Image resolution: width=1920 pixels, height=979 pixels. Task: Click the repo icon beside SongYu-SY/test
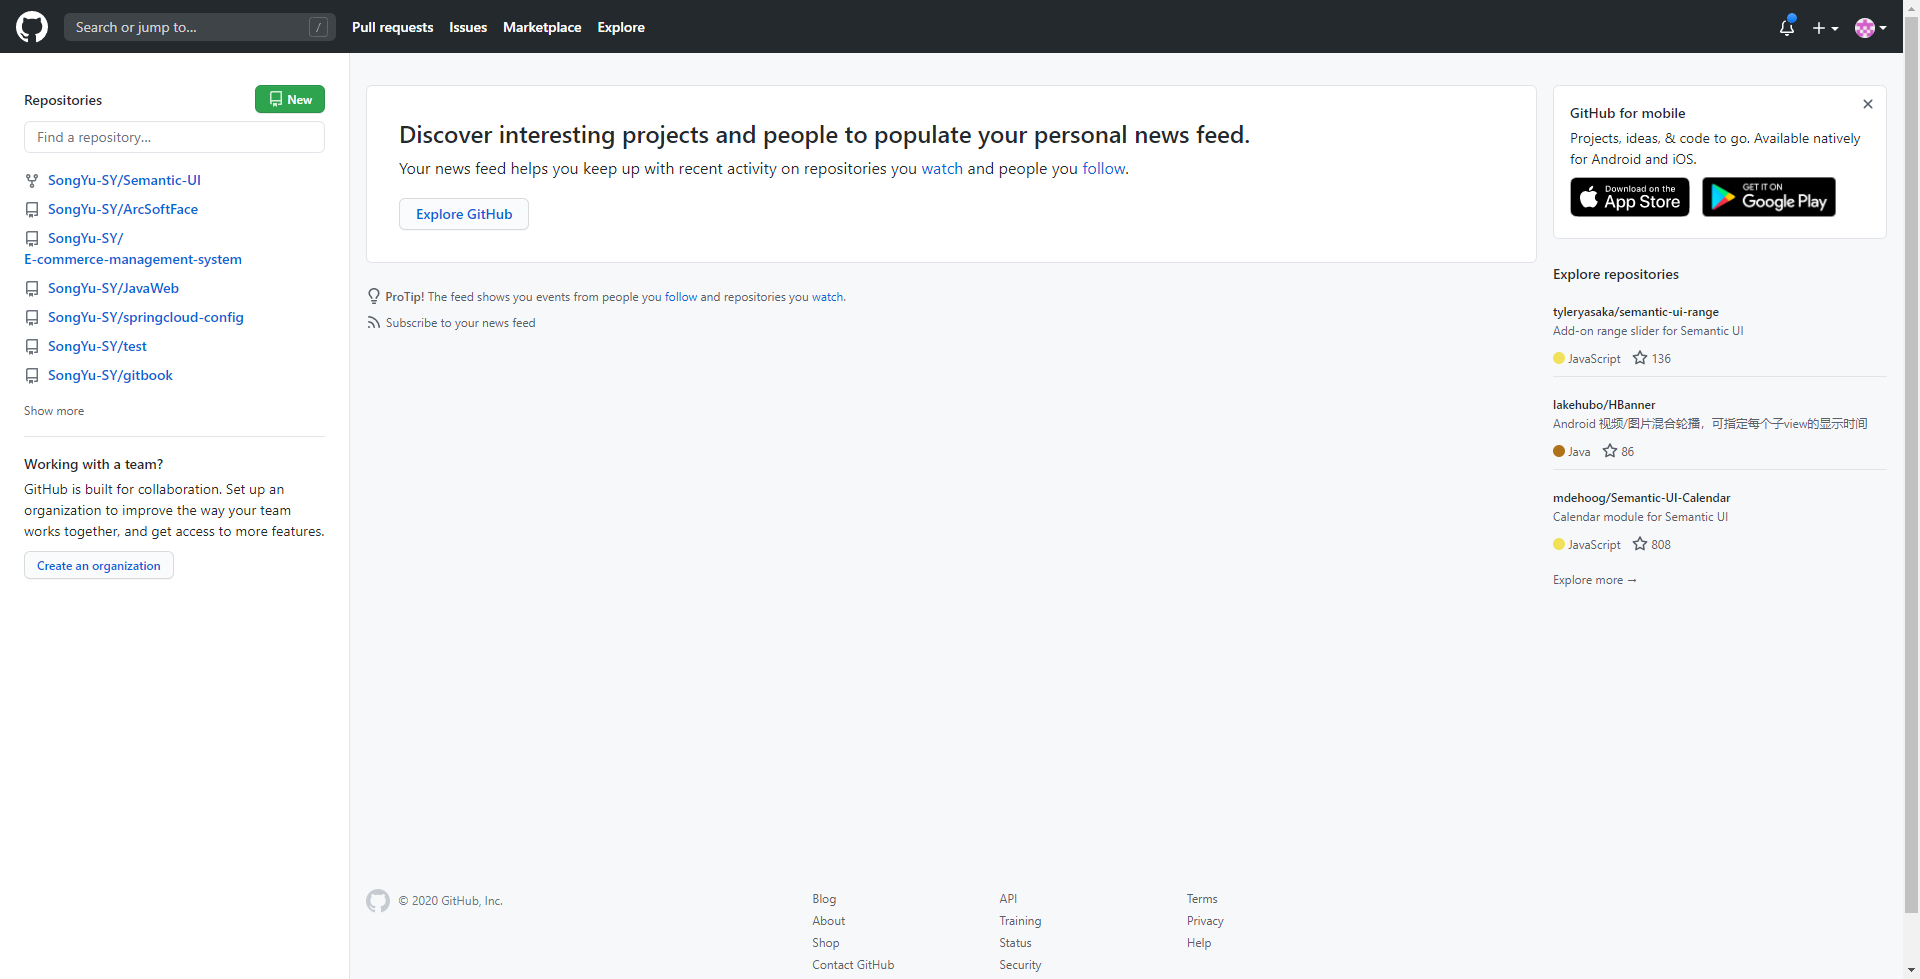coord(32,347)
